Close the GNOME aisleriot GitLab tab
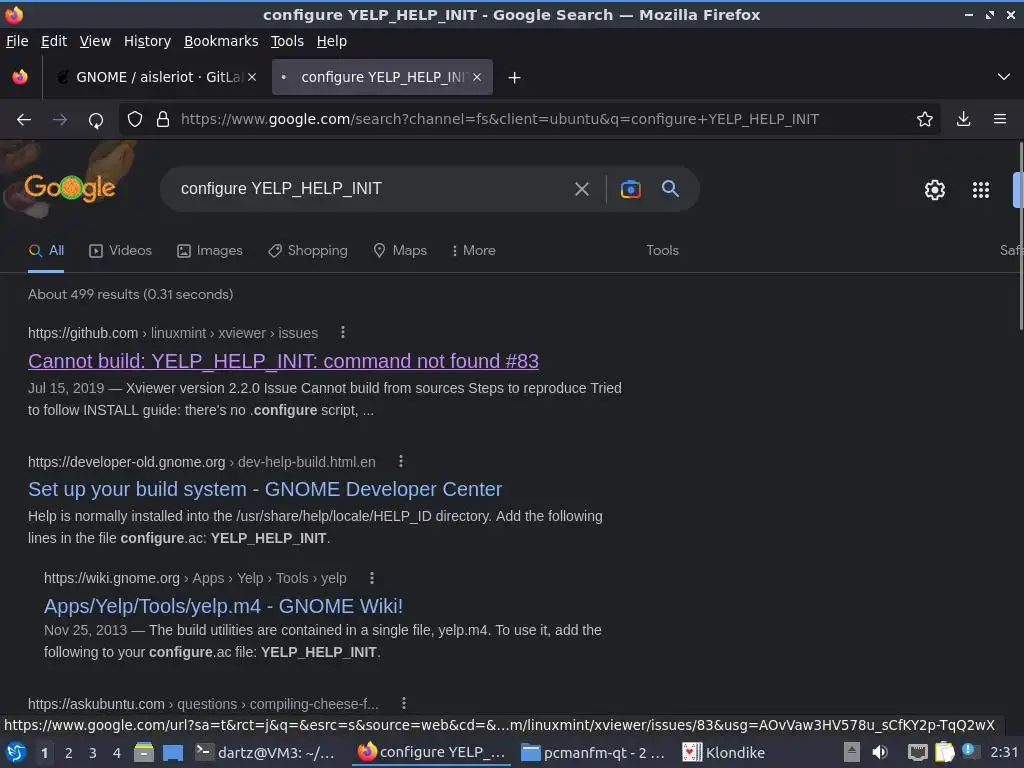The width and height of the screenshot is (1024, 768). tap(252, 77)
